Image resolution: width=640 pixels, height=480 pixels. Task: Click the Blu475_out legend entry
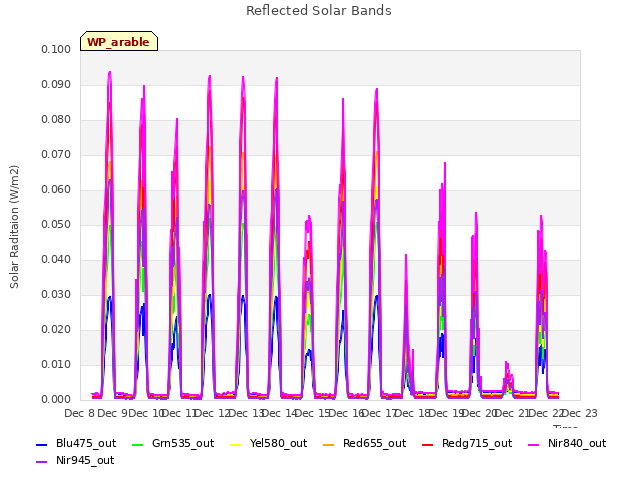76,443
